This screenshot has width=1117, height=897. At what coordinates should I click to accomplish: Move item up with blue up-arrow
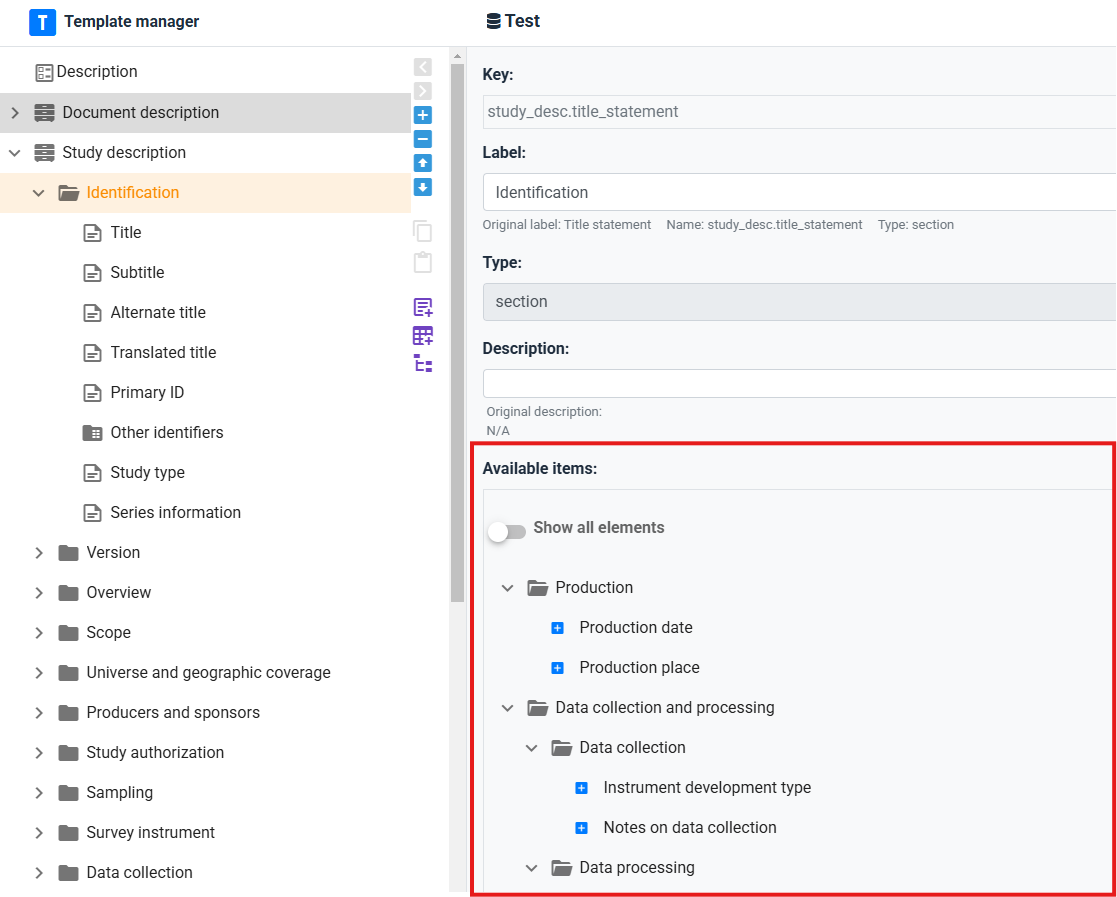pos(423,163)
